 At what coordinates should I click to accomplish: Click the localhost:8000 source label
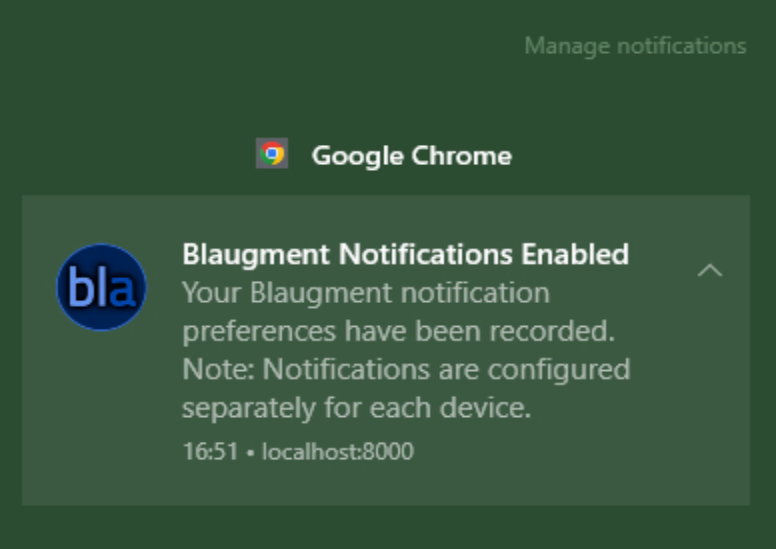(338, 451)
